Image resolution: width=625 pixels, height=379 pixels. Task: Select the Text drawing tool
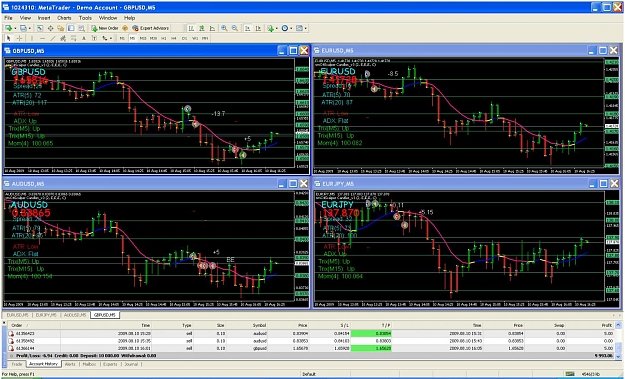(84, 38)
